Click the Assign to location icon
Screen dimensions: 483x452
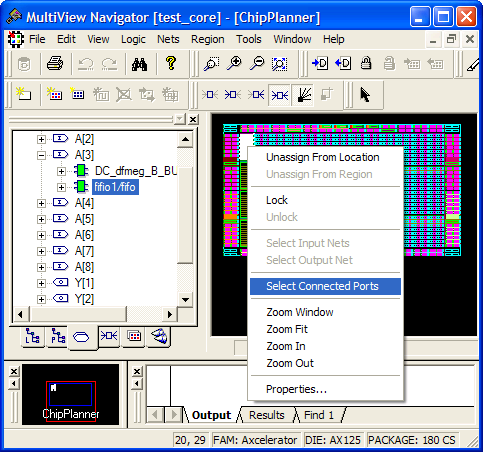coord(320,63)
